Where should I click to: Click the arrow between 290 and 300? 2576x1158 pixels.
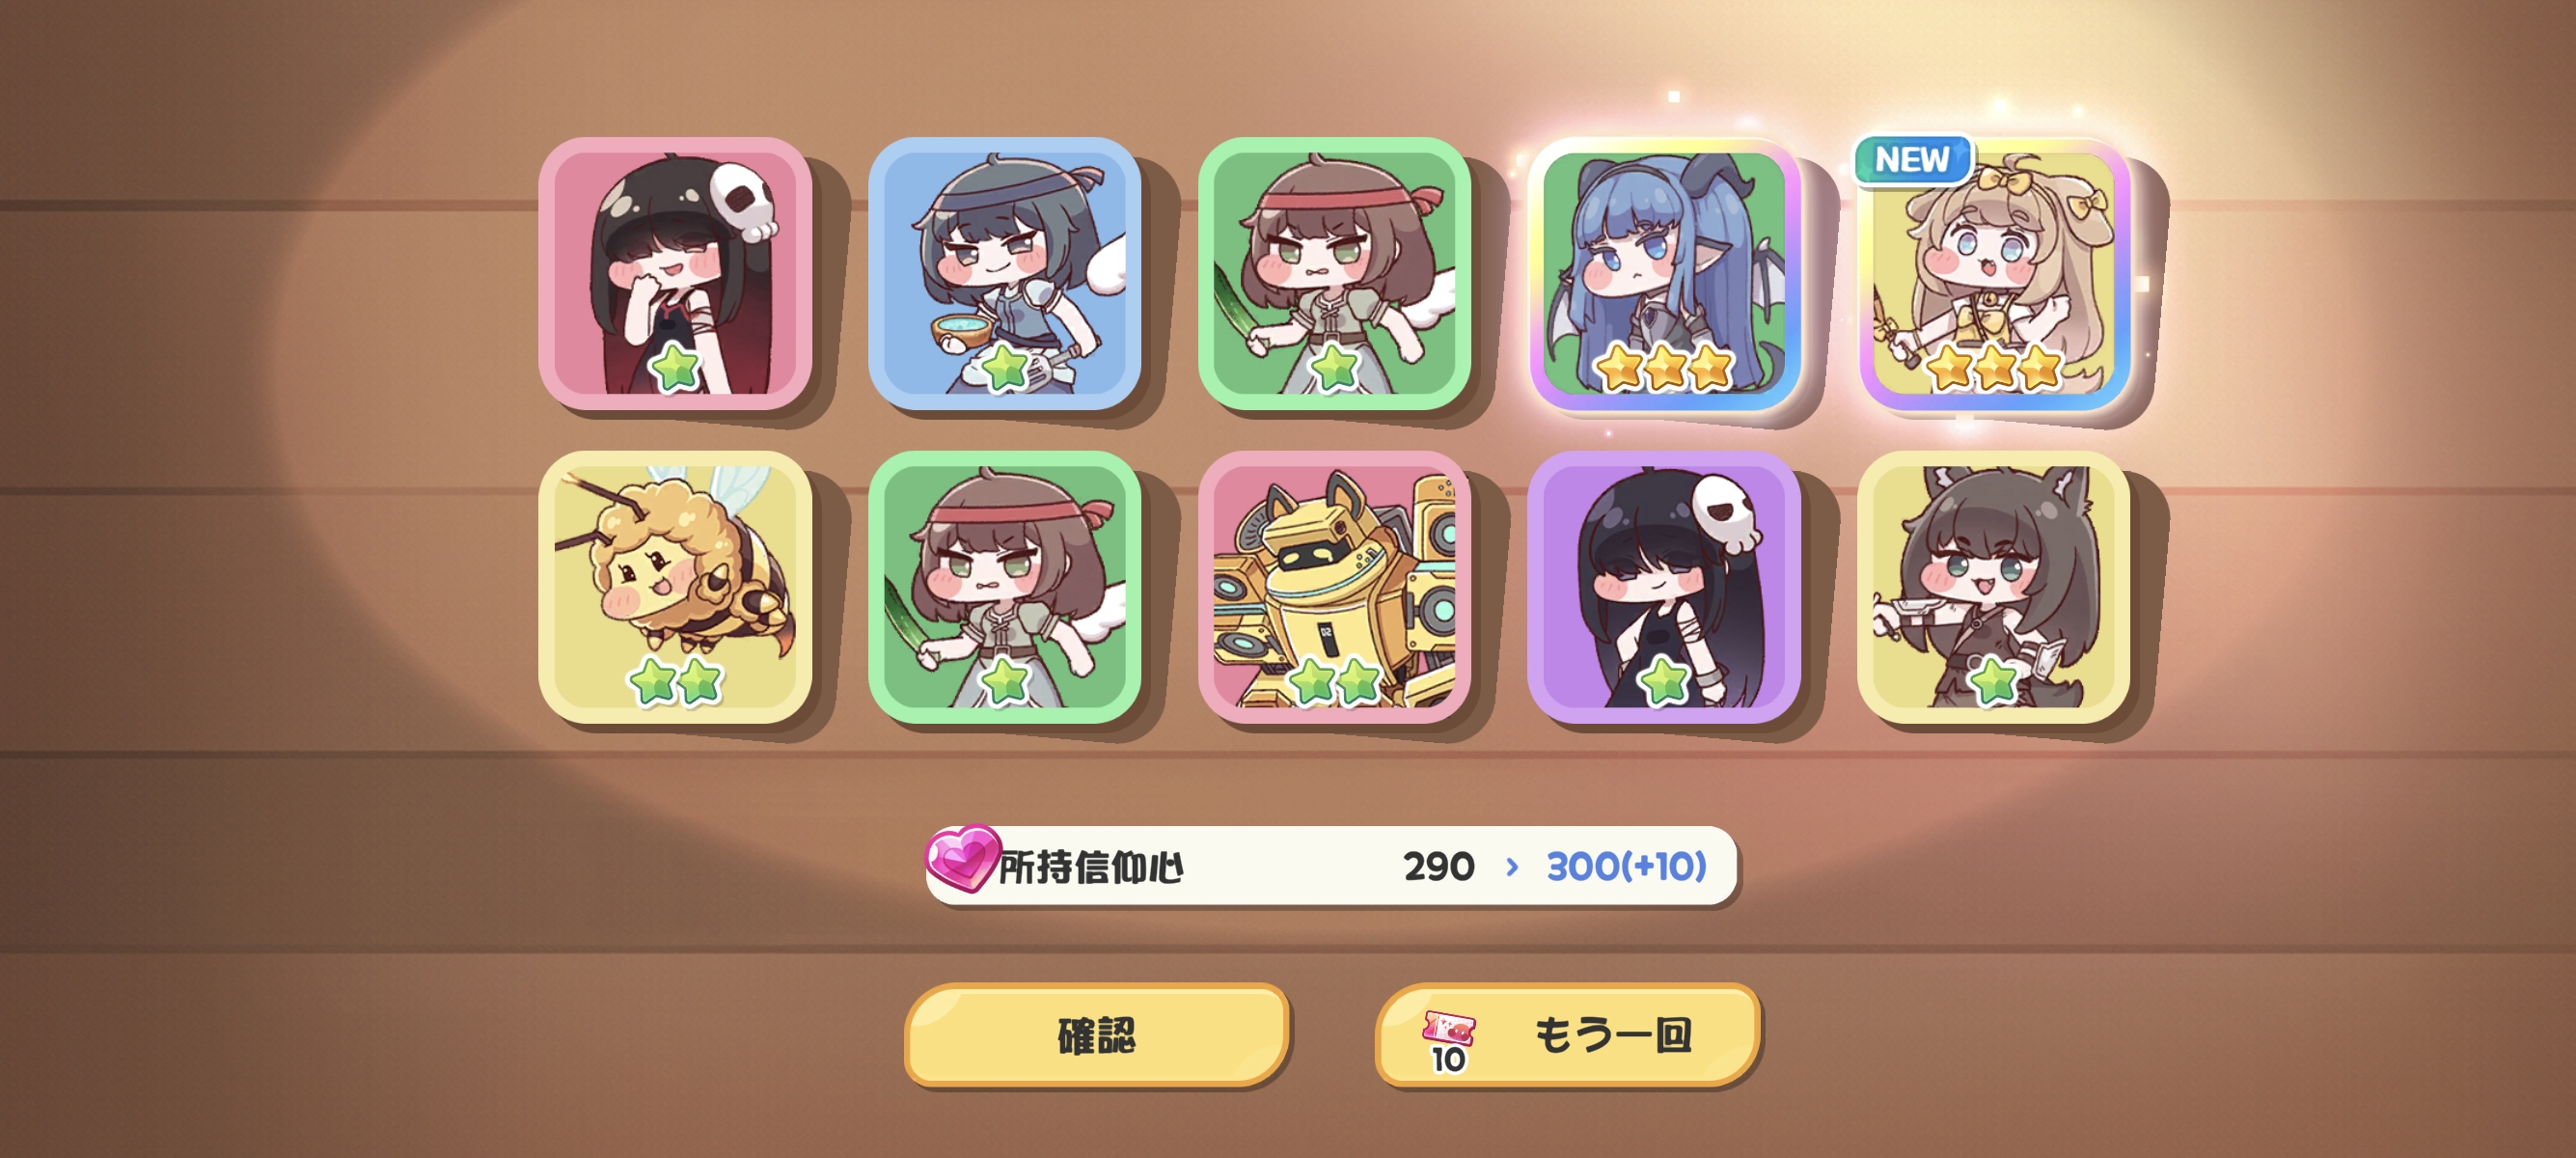pyautogui.click(x=1512, y=867)
